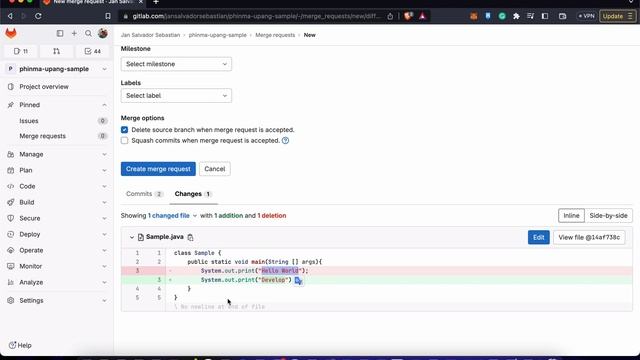640x360 pixels.
Task: Open the GitLab home logo
Action: point(11,33)
